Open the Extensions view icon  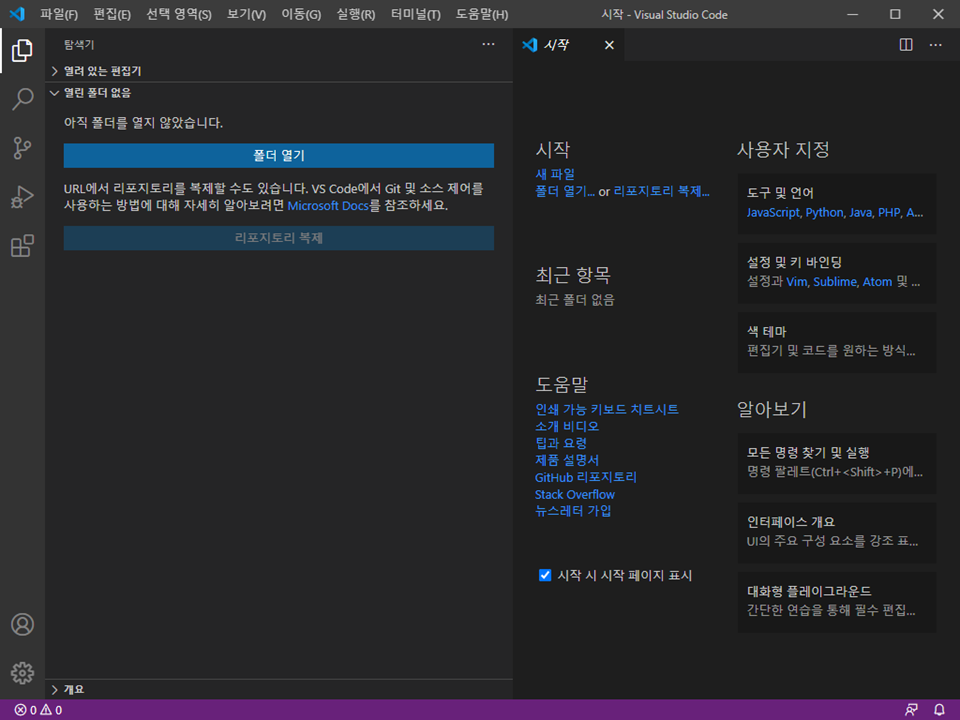[x=22, y=246]
